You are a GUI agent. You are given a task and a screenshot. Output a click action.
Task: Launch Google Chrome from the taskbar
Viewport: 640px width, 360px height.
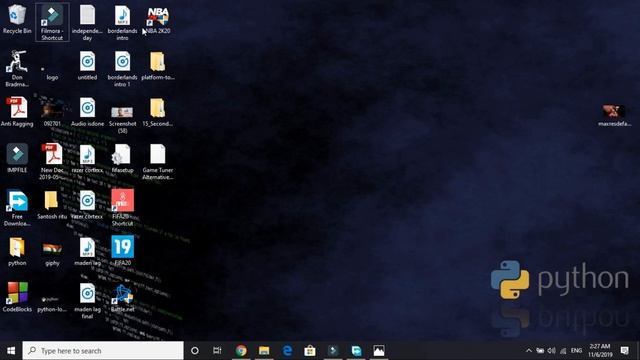click(241, 351)
